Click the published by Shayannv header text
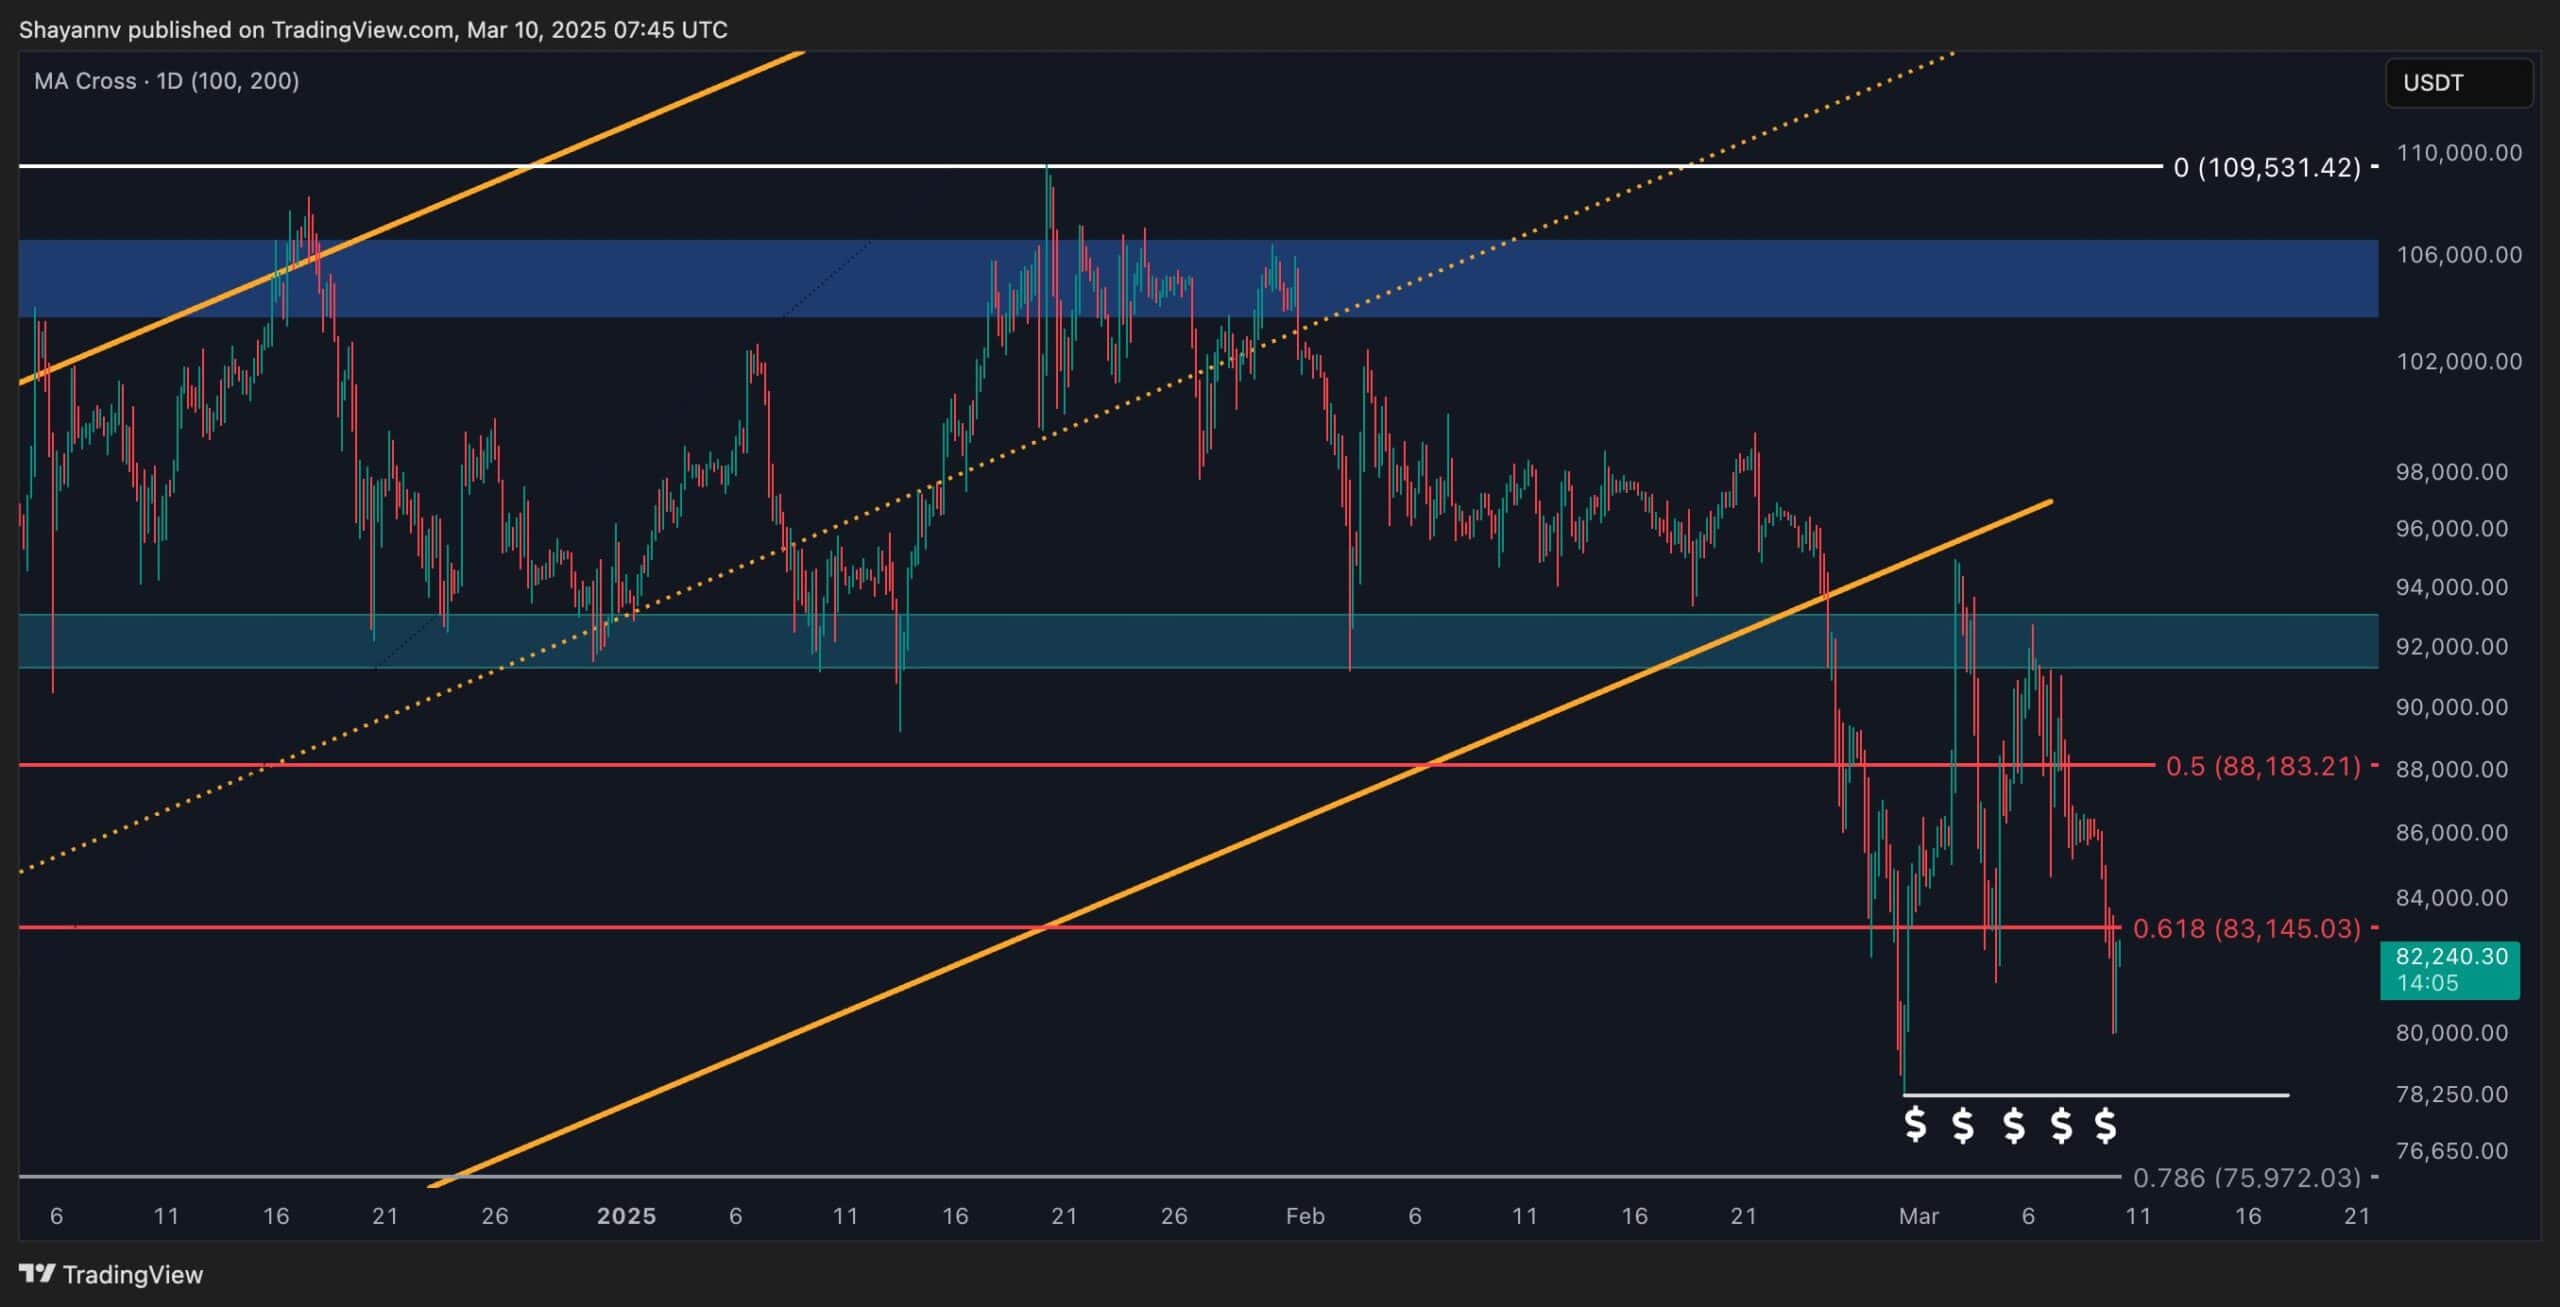Screen dimensions: 2560x1307 [x=373, y=30]
